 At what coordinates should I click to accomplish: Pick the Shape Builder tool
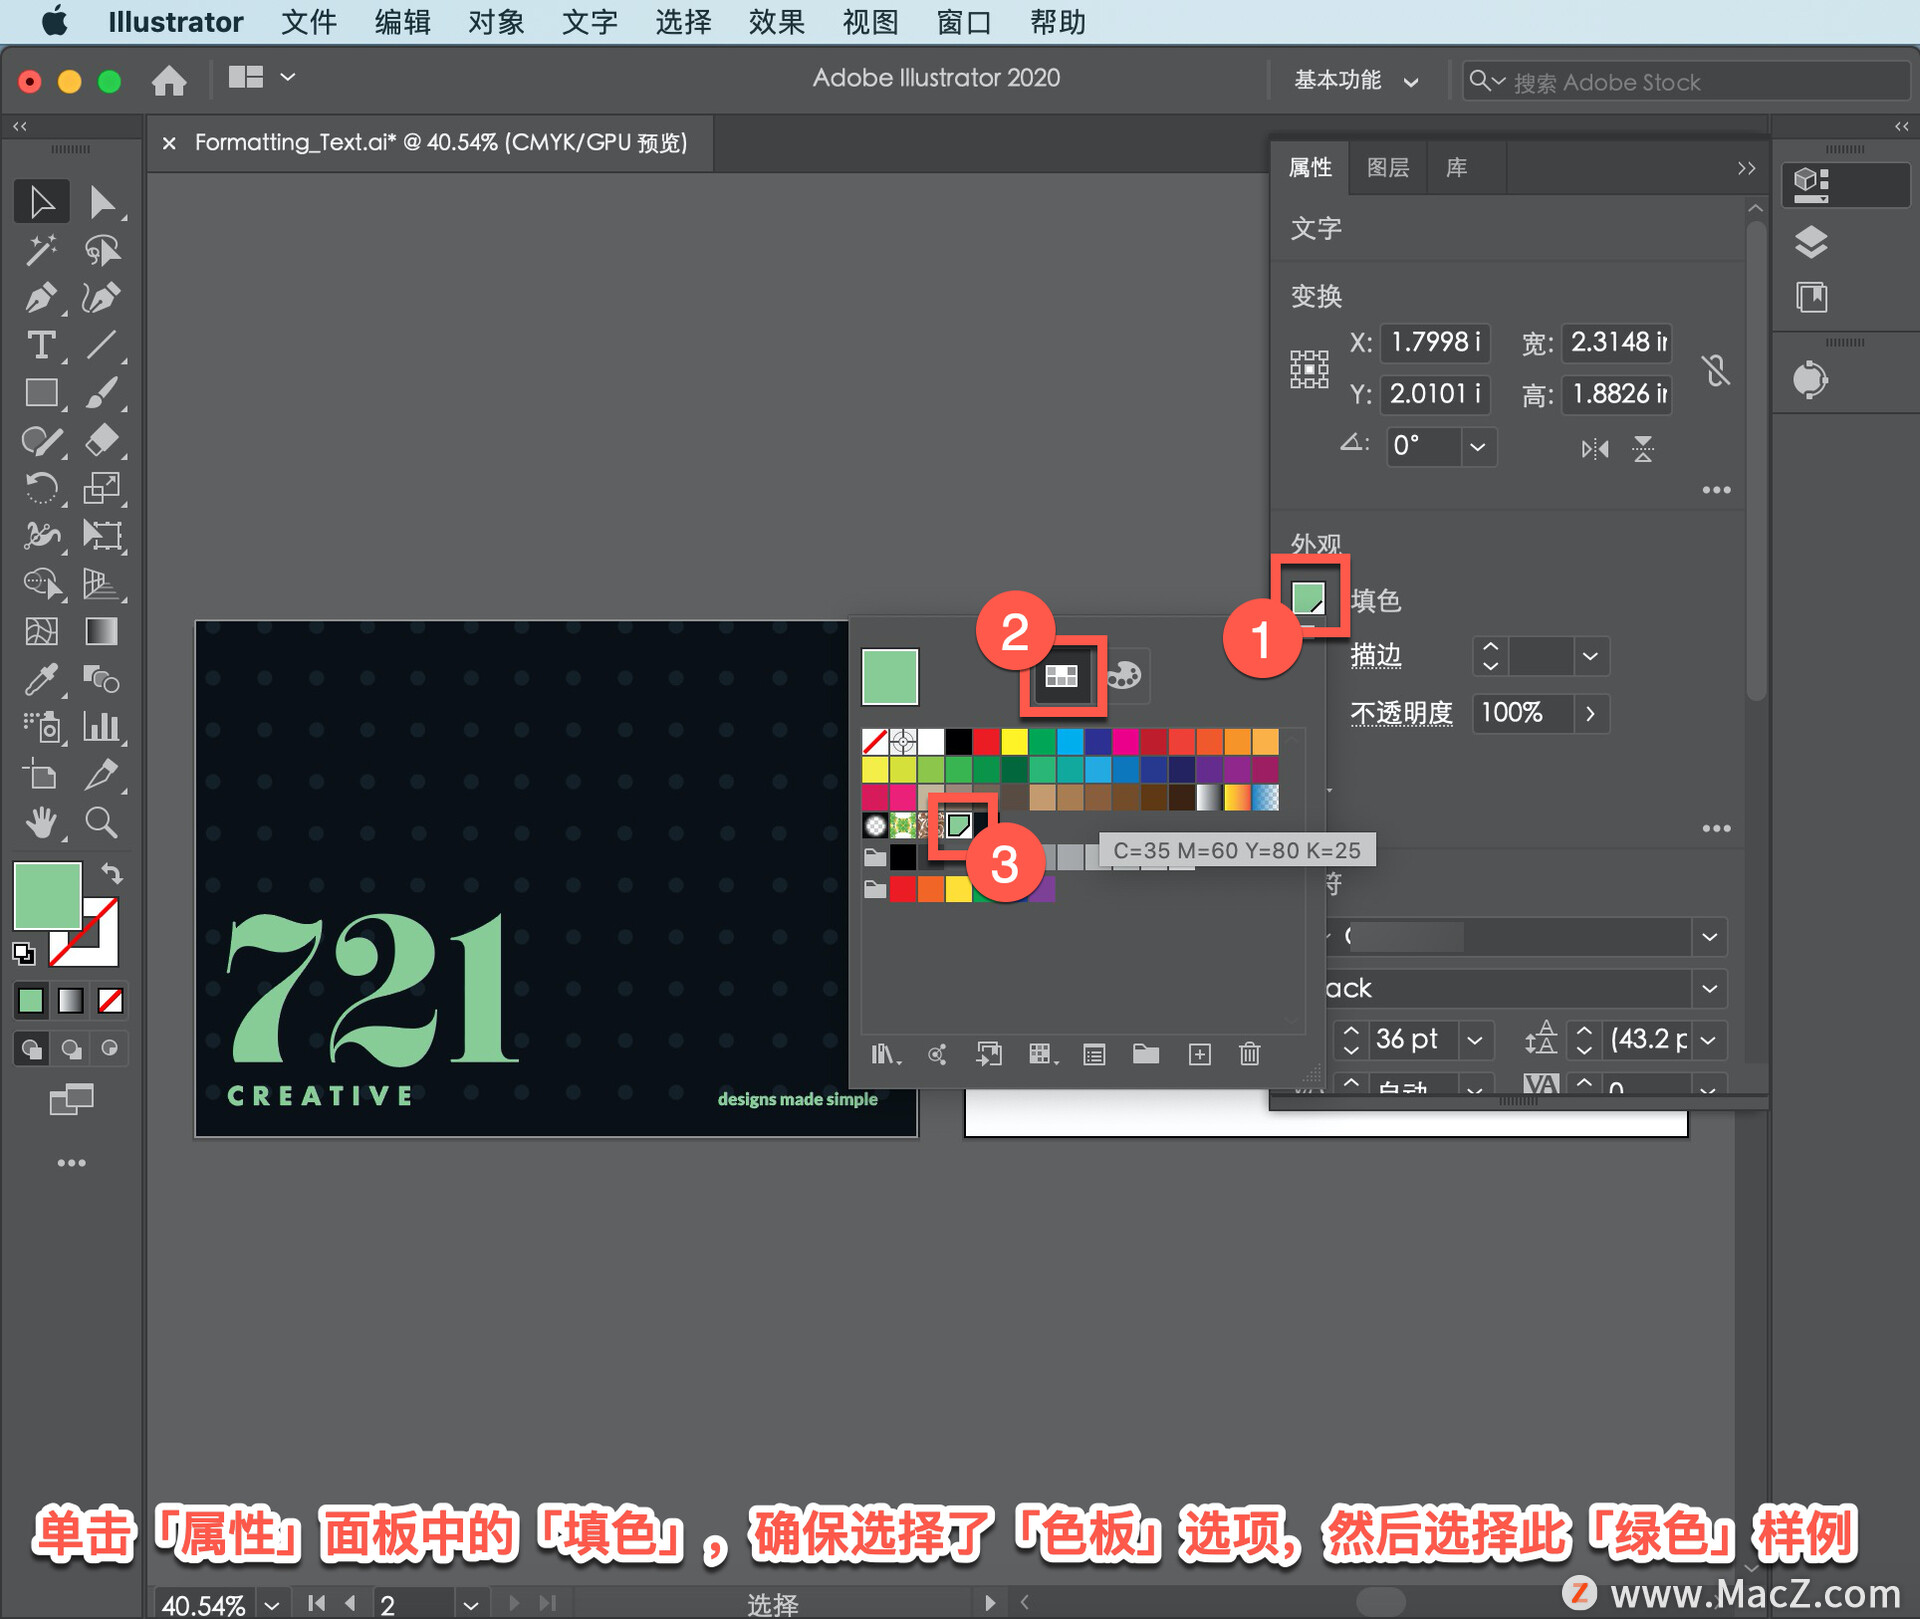[x=41, y=583]
